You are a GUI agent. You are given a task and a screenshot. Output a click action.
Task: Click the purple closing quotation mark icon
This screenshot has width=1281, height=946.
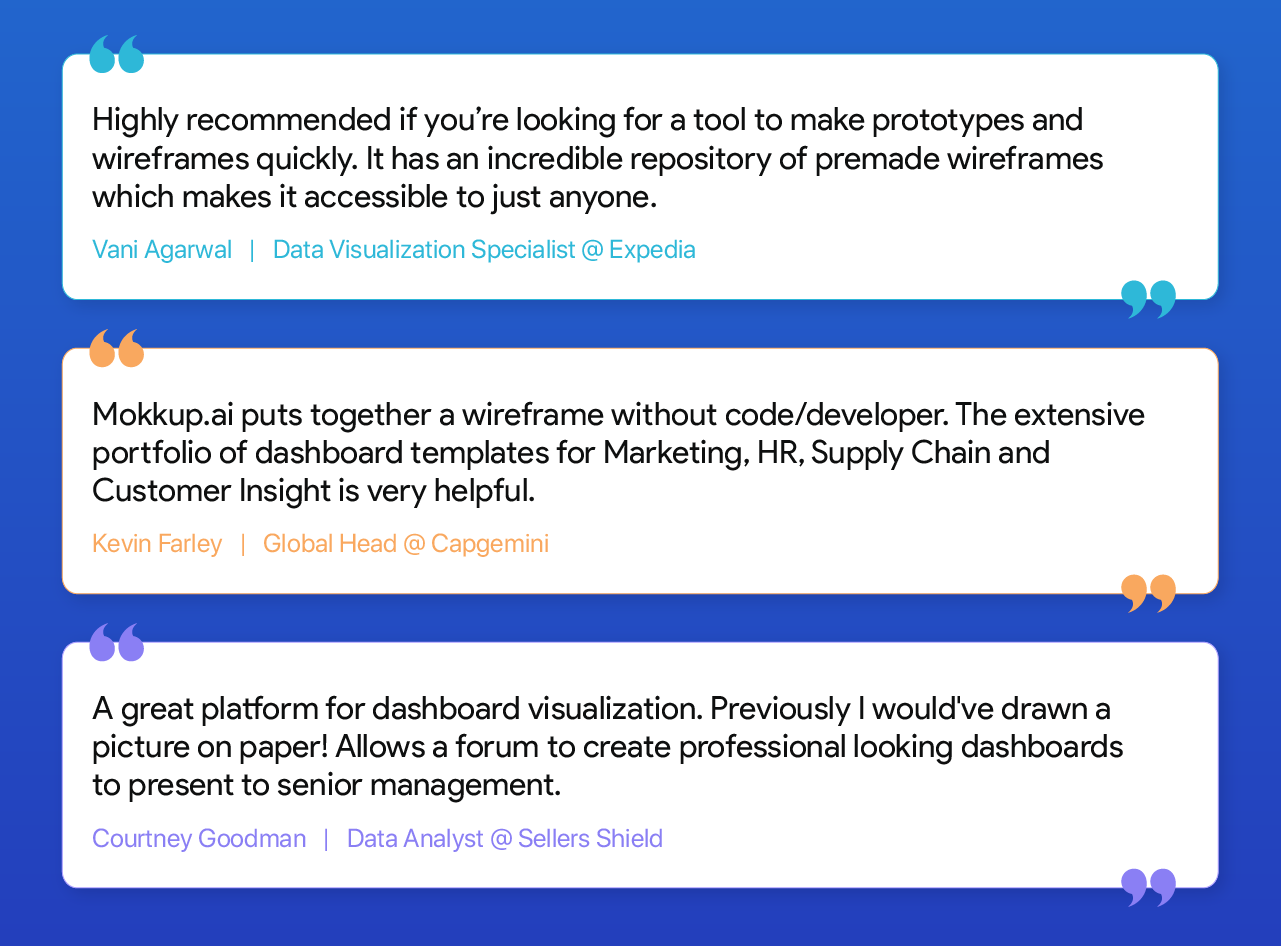(x=1148, y=887)
